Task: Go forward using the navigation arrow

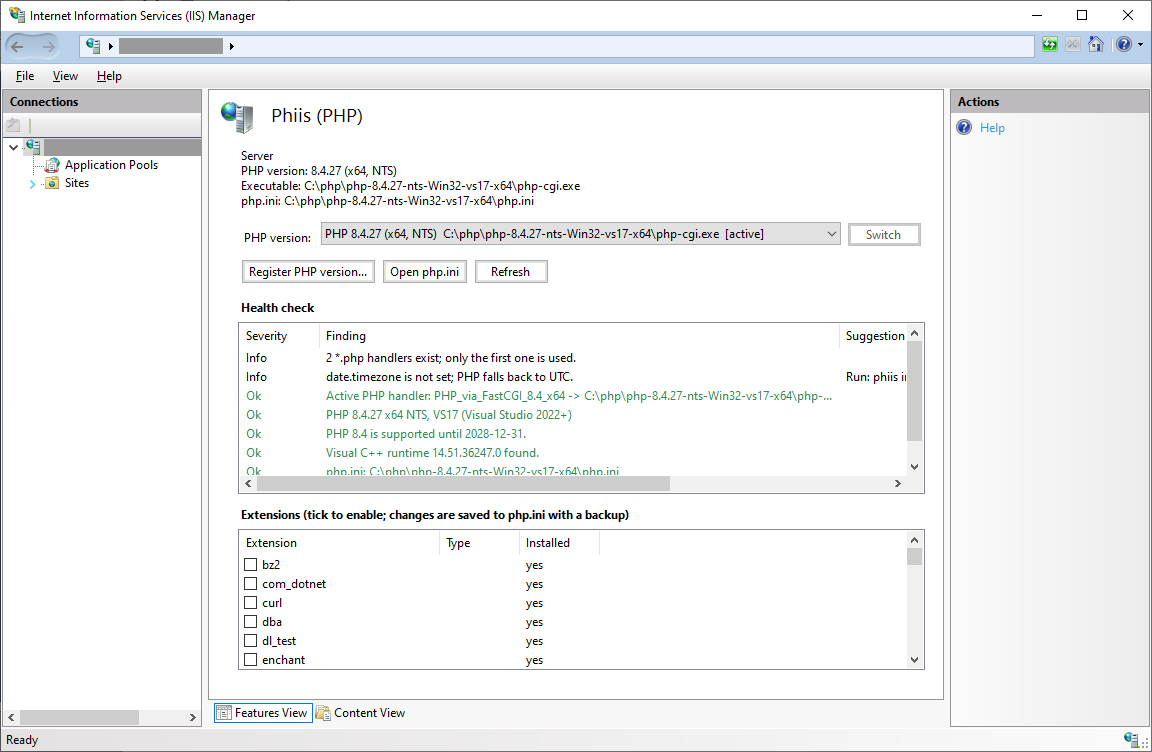Action: click(x=48, y=46)
